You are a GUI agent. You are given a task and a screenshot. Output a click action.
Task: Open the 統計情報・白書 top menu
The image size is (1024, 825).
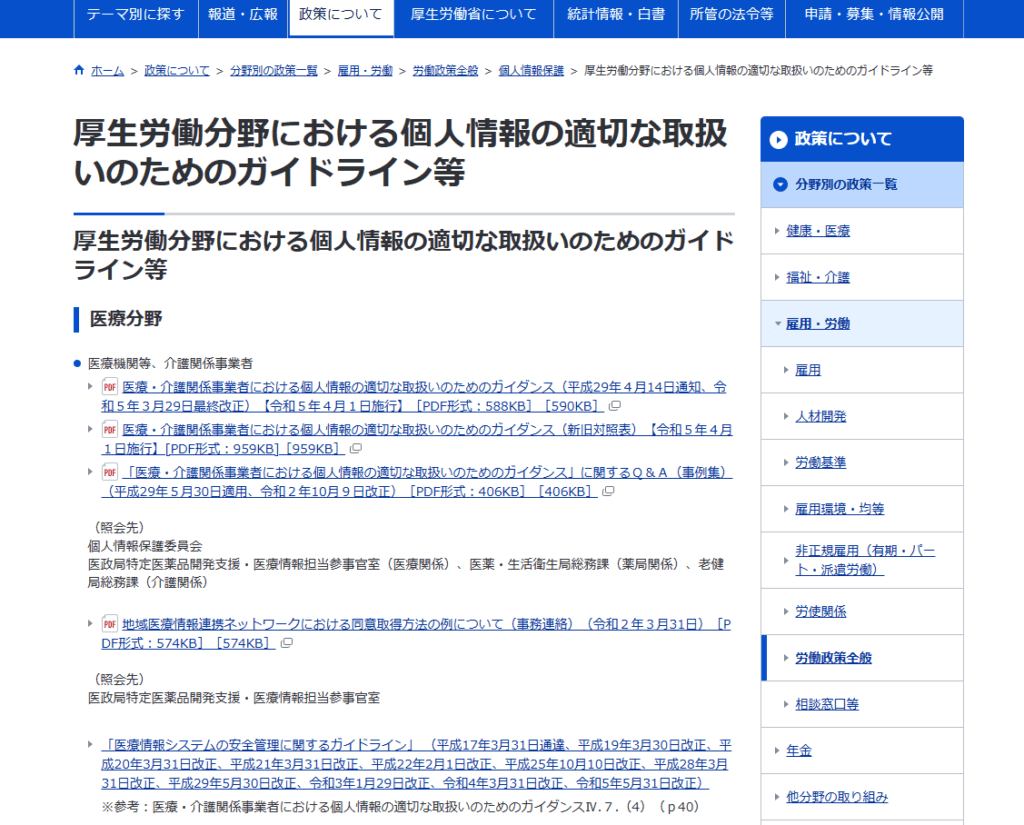(x=615, y=15)
